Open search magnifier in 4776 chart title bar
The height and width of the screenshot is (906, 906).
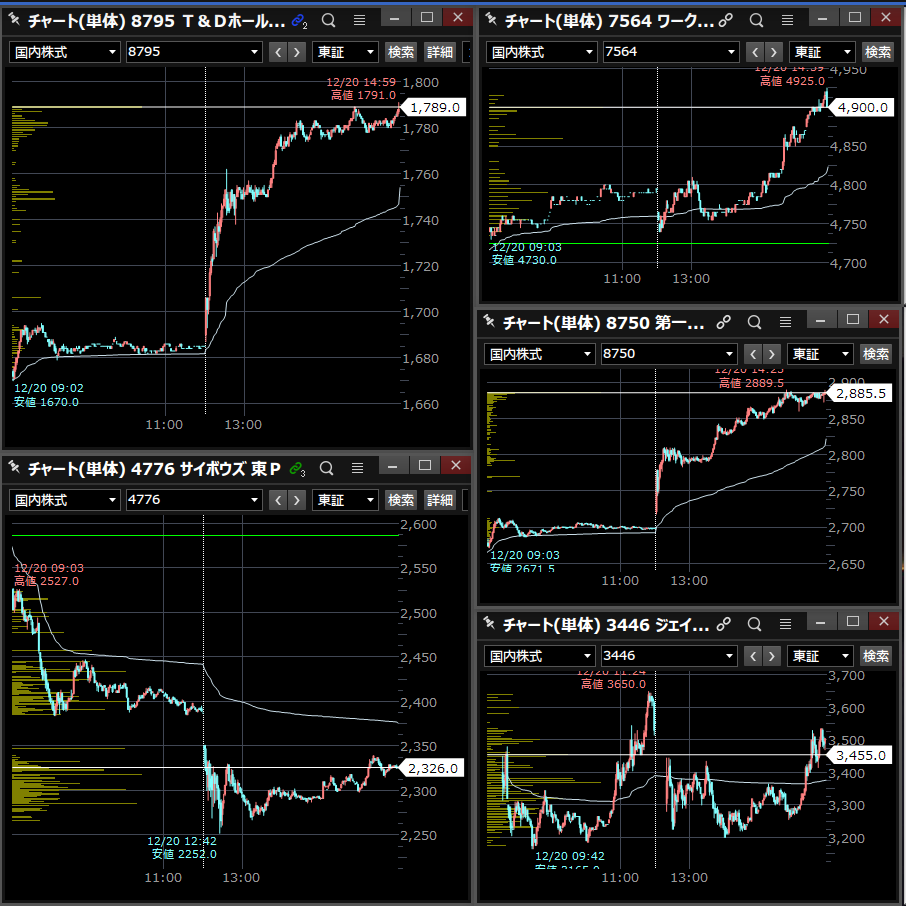(x=326, y=468)
